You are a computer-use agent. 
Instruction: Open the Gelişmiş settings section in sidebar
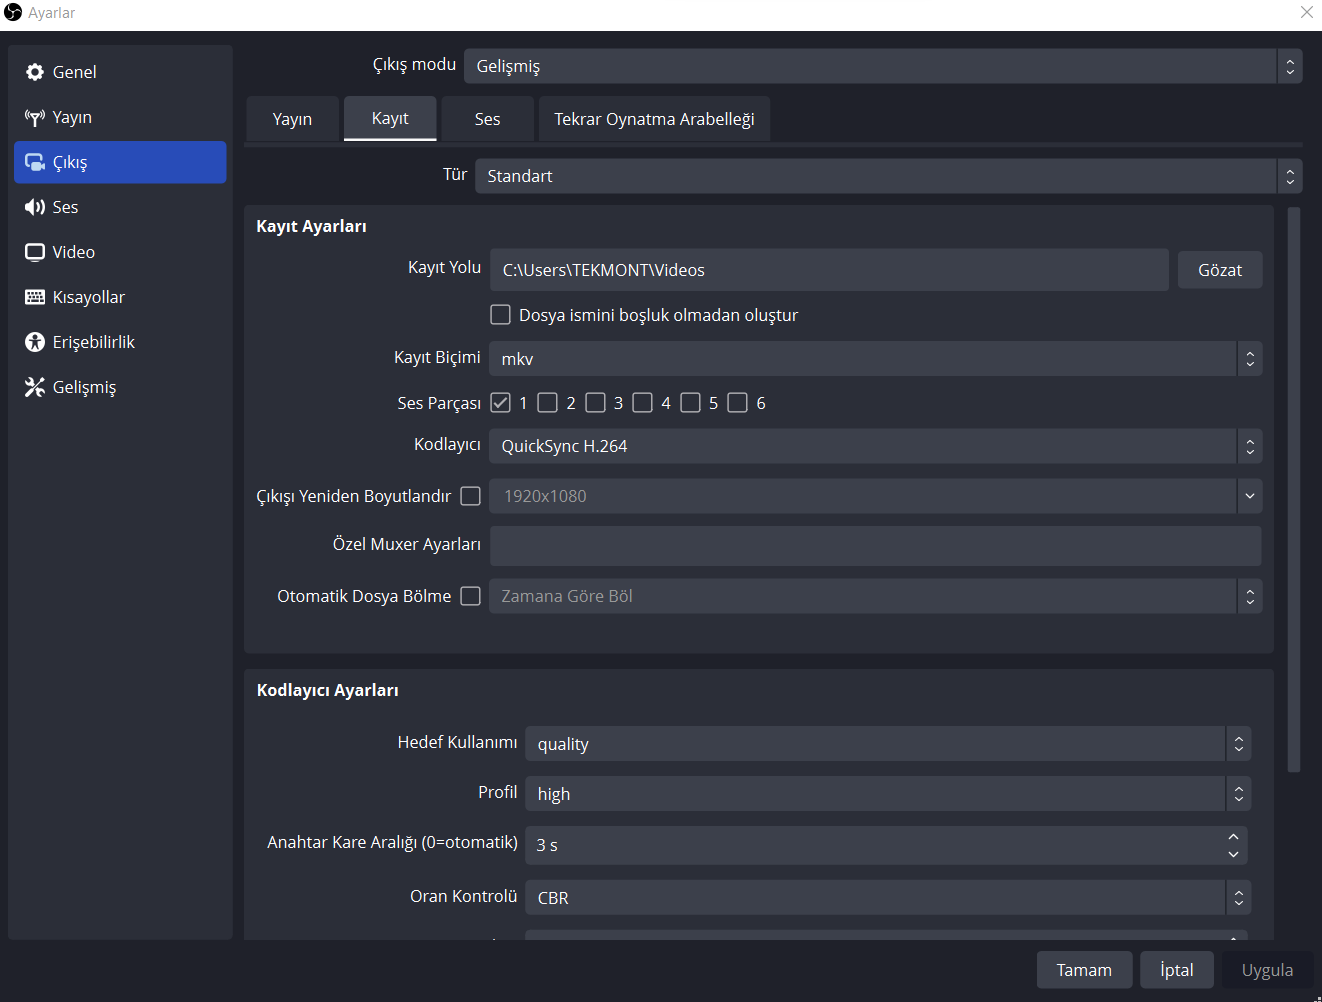tap(120, 387)
